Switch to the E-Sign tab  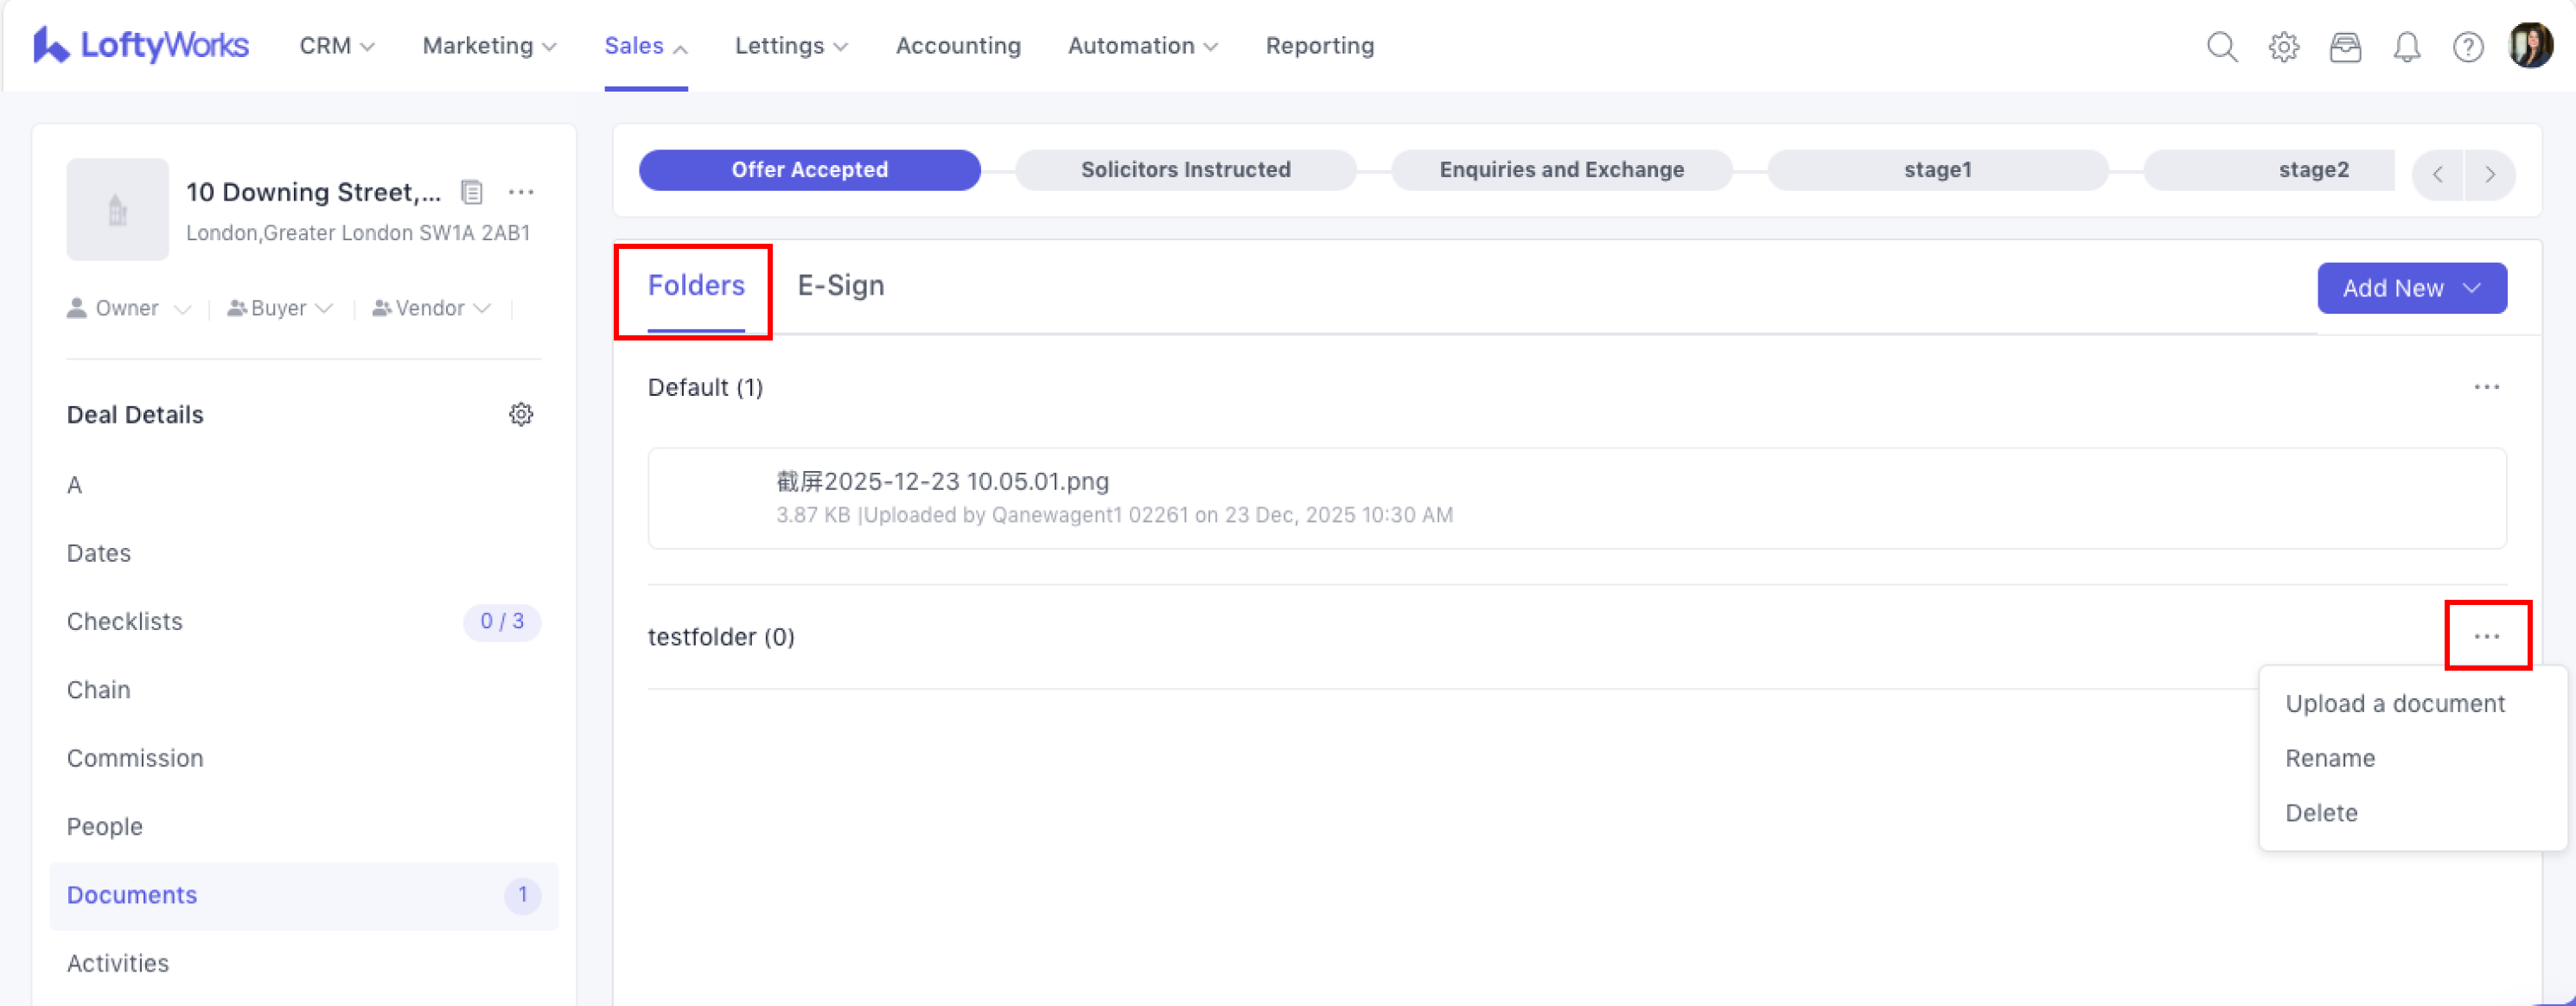[x=840, y=286]
